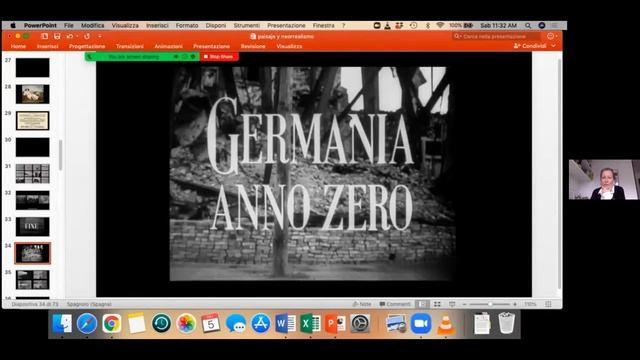Image resolution: width=640 pixels, height=360 pixels.
Task: Click the fit slide to window icon
Action: pos(548,304)
